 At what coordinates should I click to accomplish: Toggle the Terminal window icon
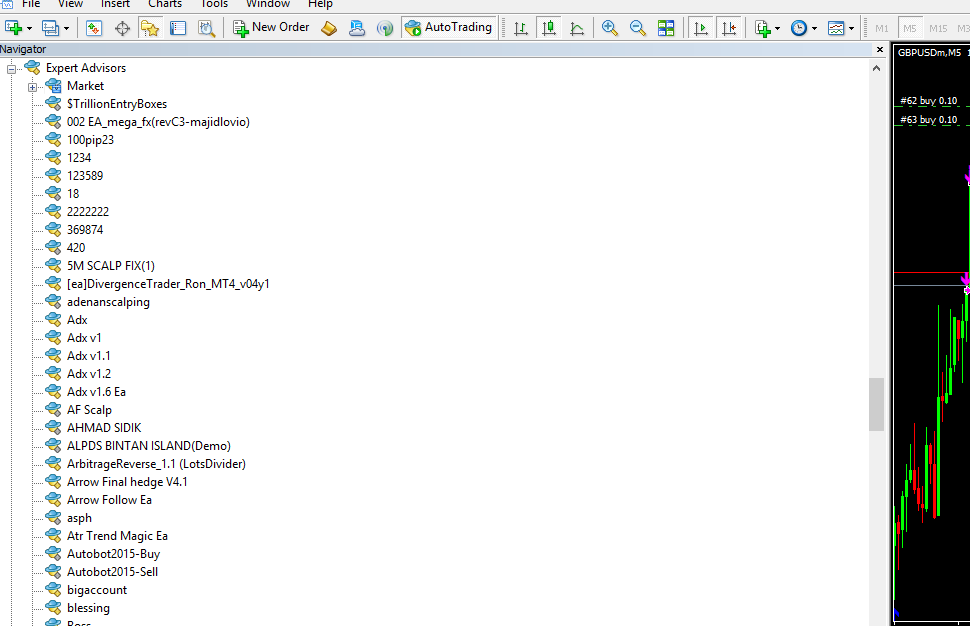click(178, 28)
